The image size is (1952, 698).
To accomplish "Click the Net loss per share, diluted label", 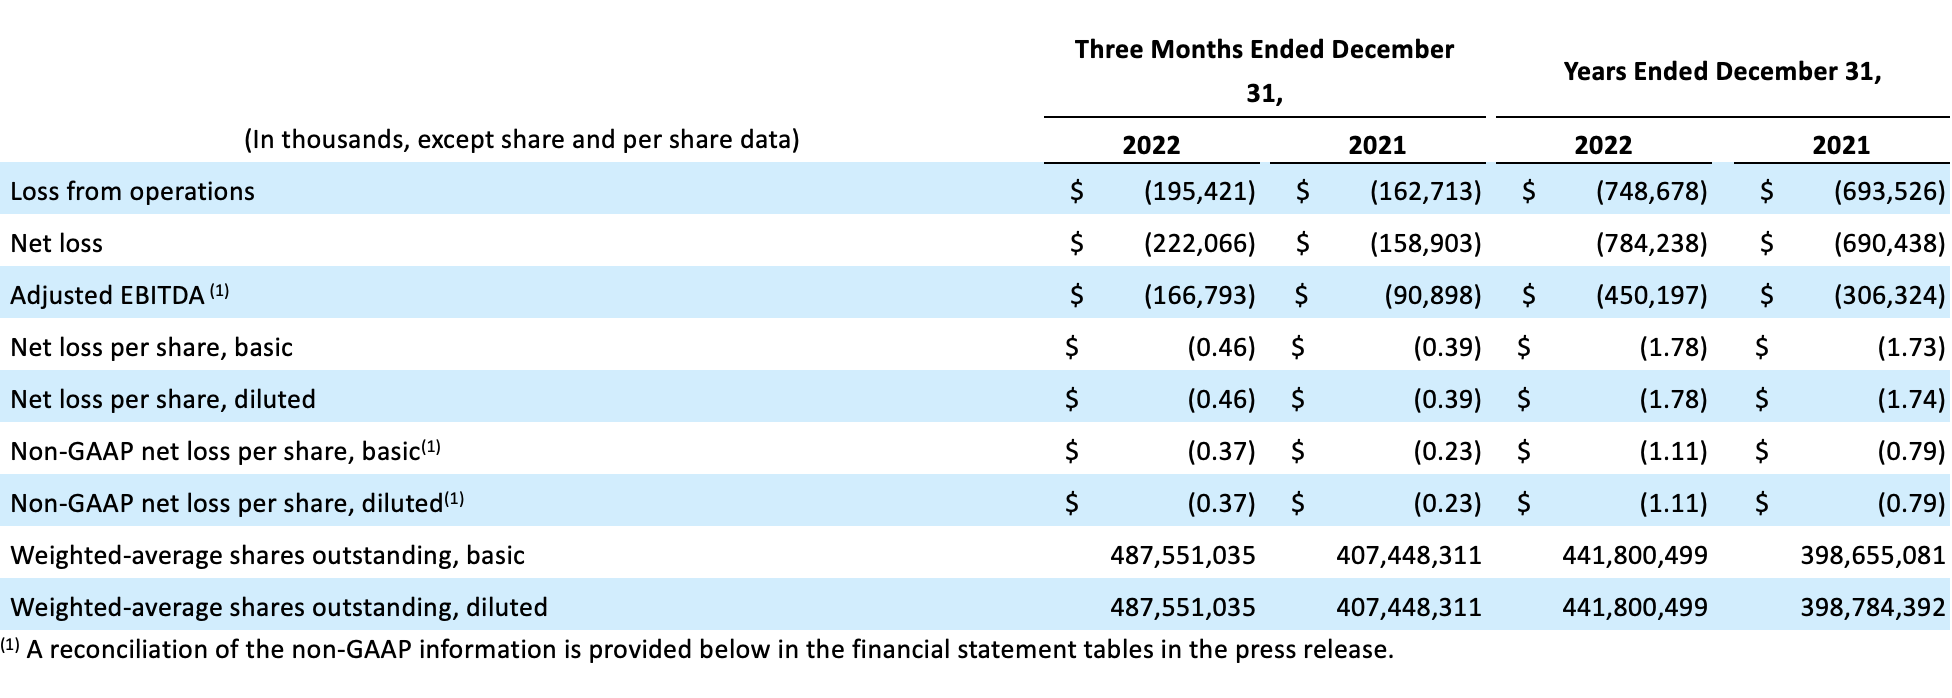I will coord(163,399).
